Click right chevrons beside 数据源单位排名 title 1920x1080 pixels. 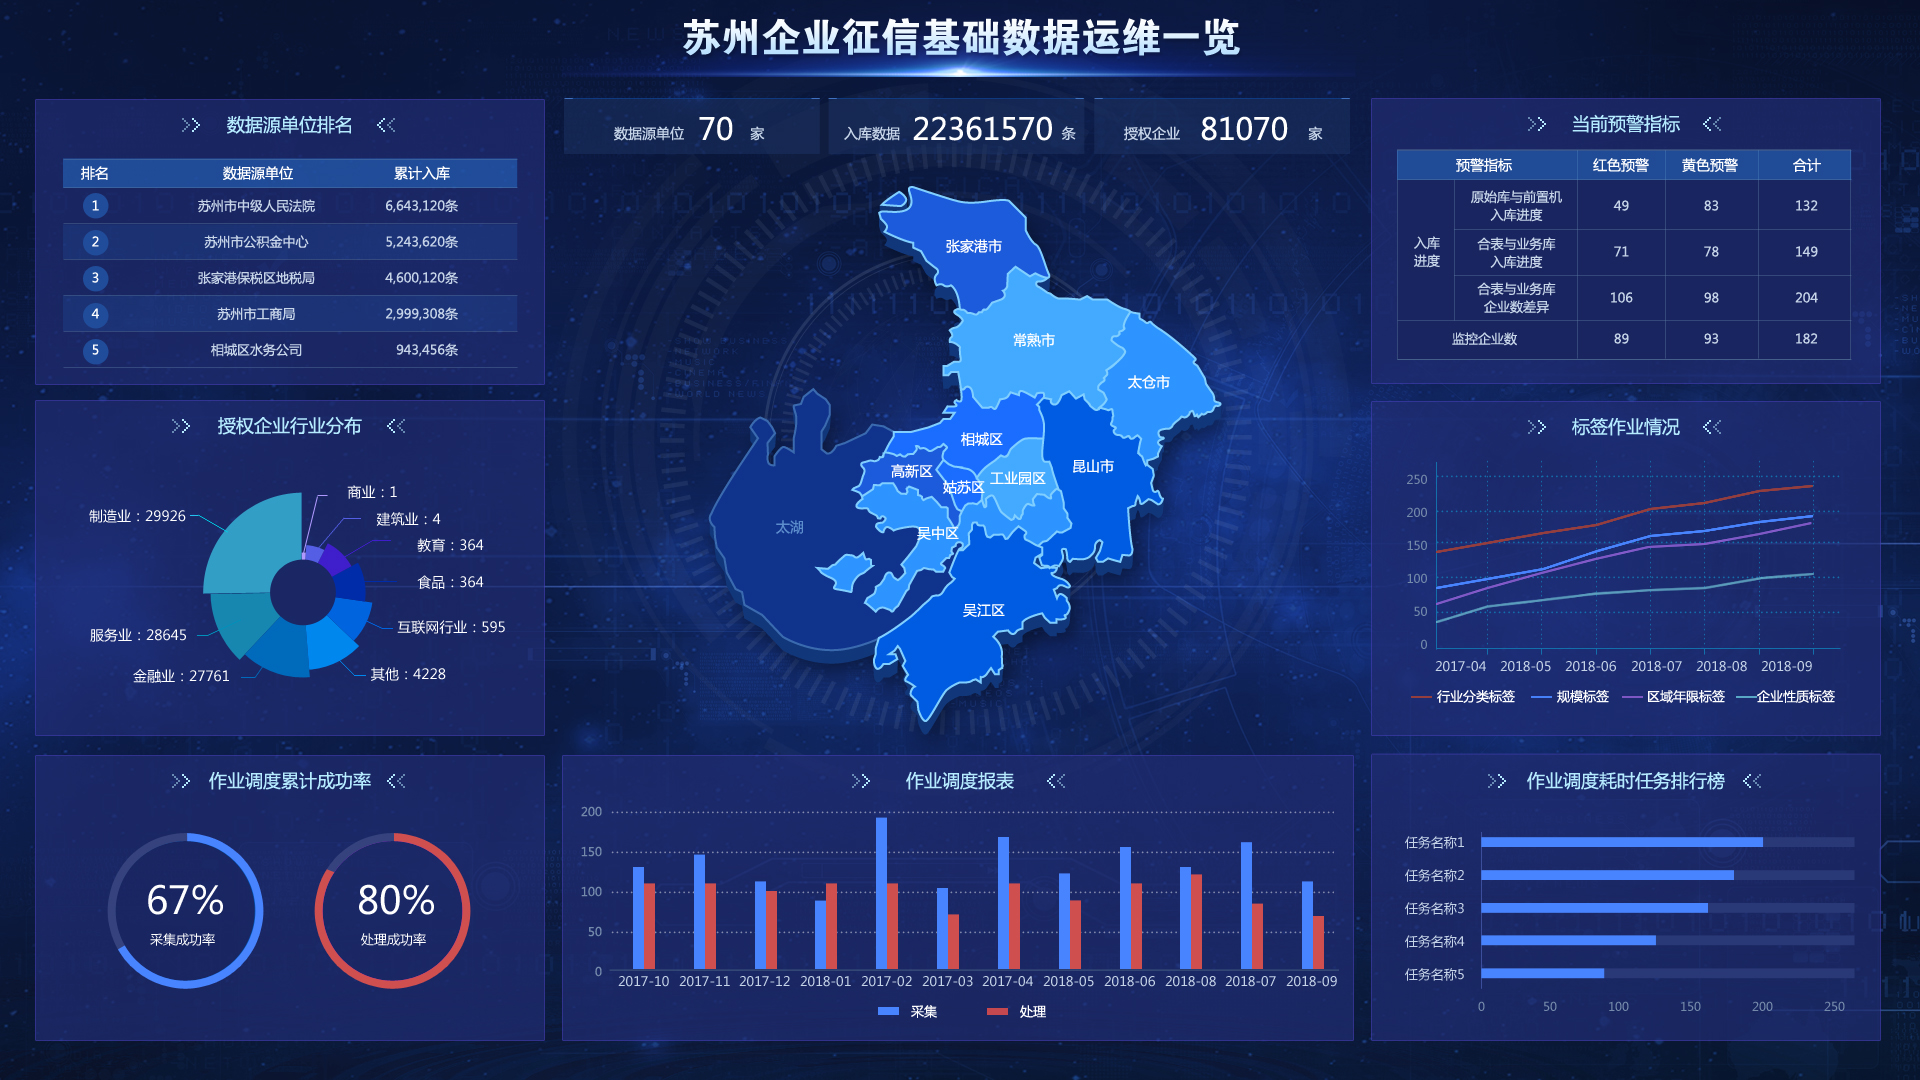pos(386,125)
